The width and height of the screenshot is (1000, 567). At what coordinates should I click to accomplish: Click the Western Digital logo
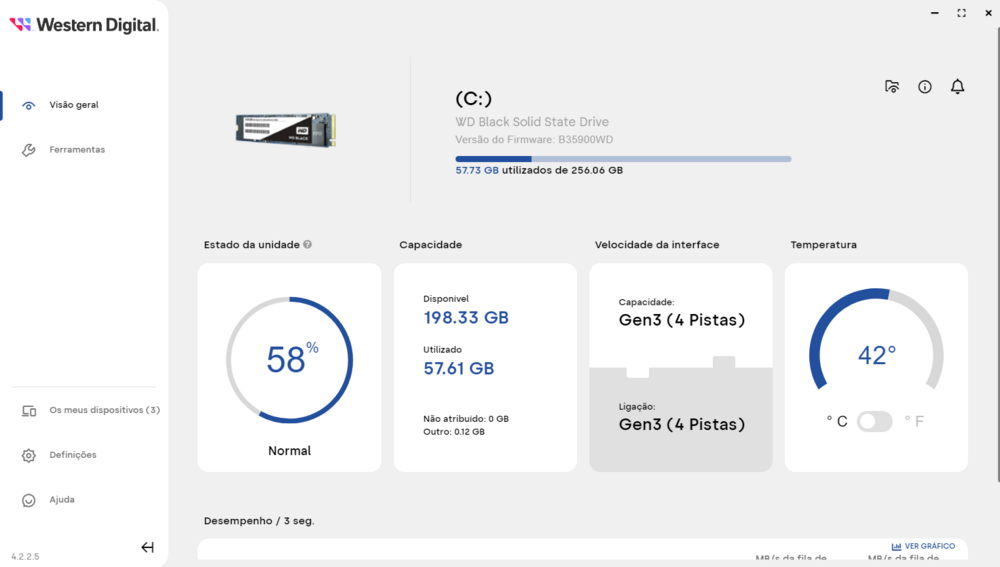pos(84,25)
